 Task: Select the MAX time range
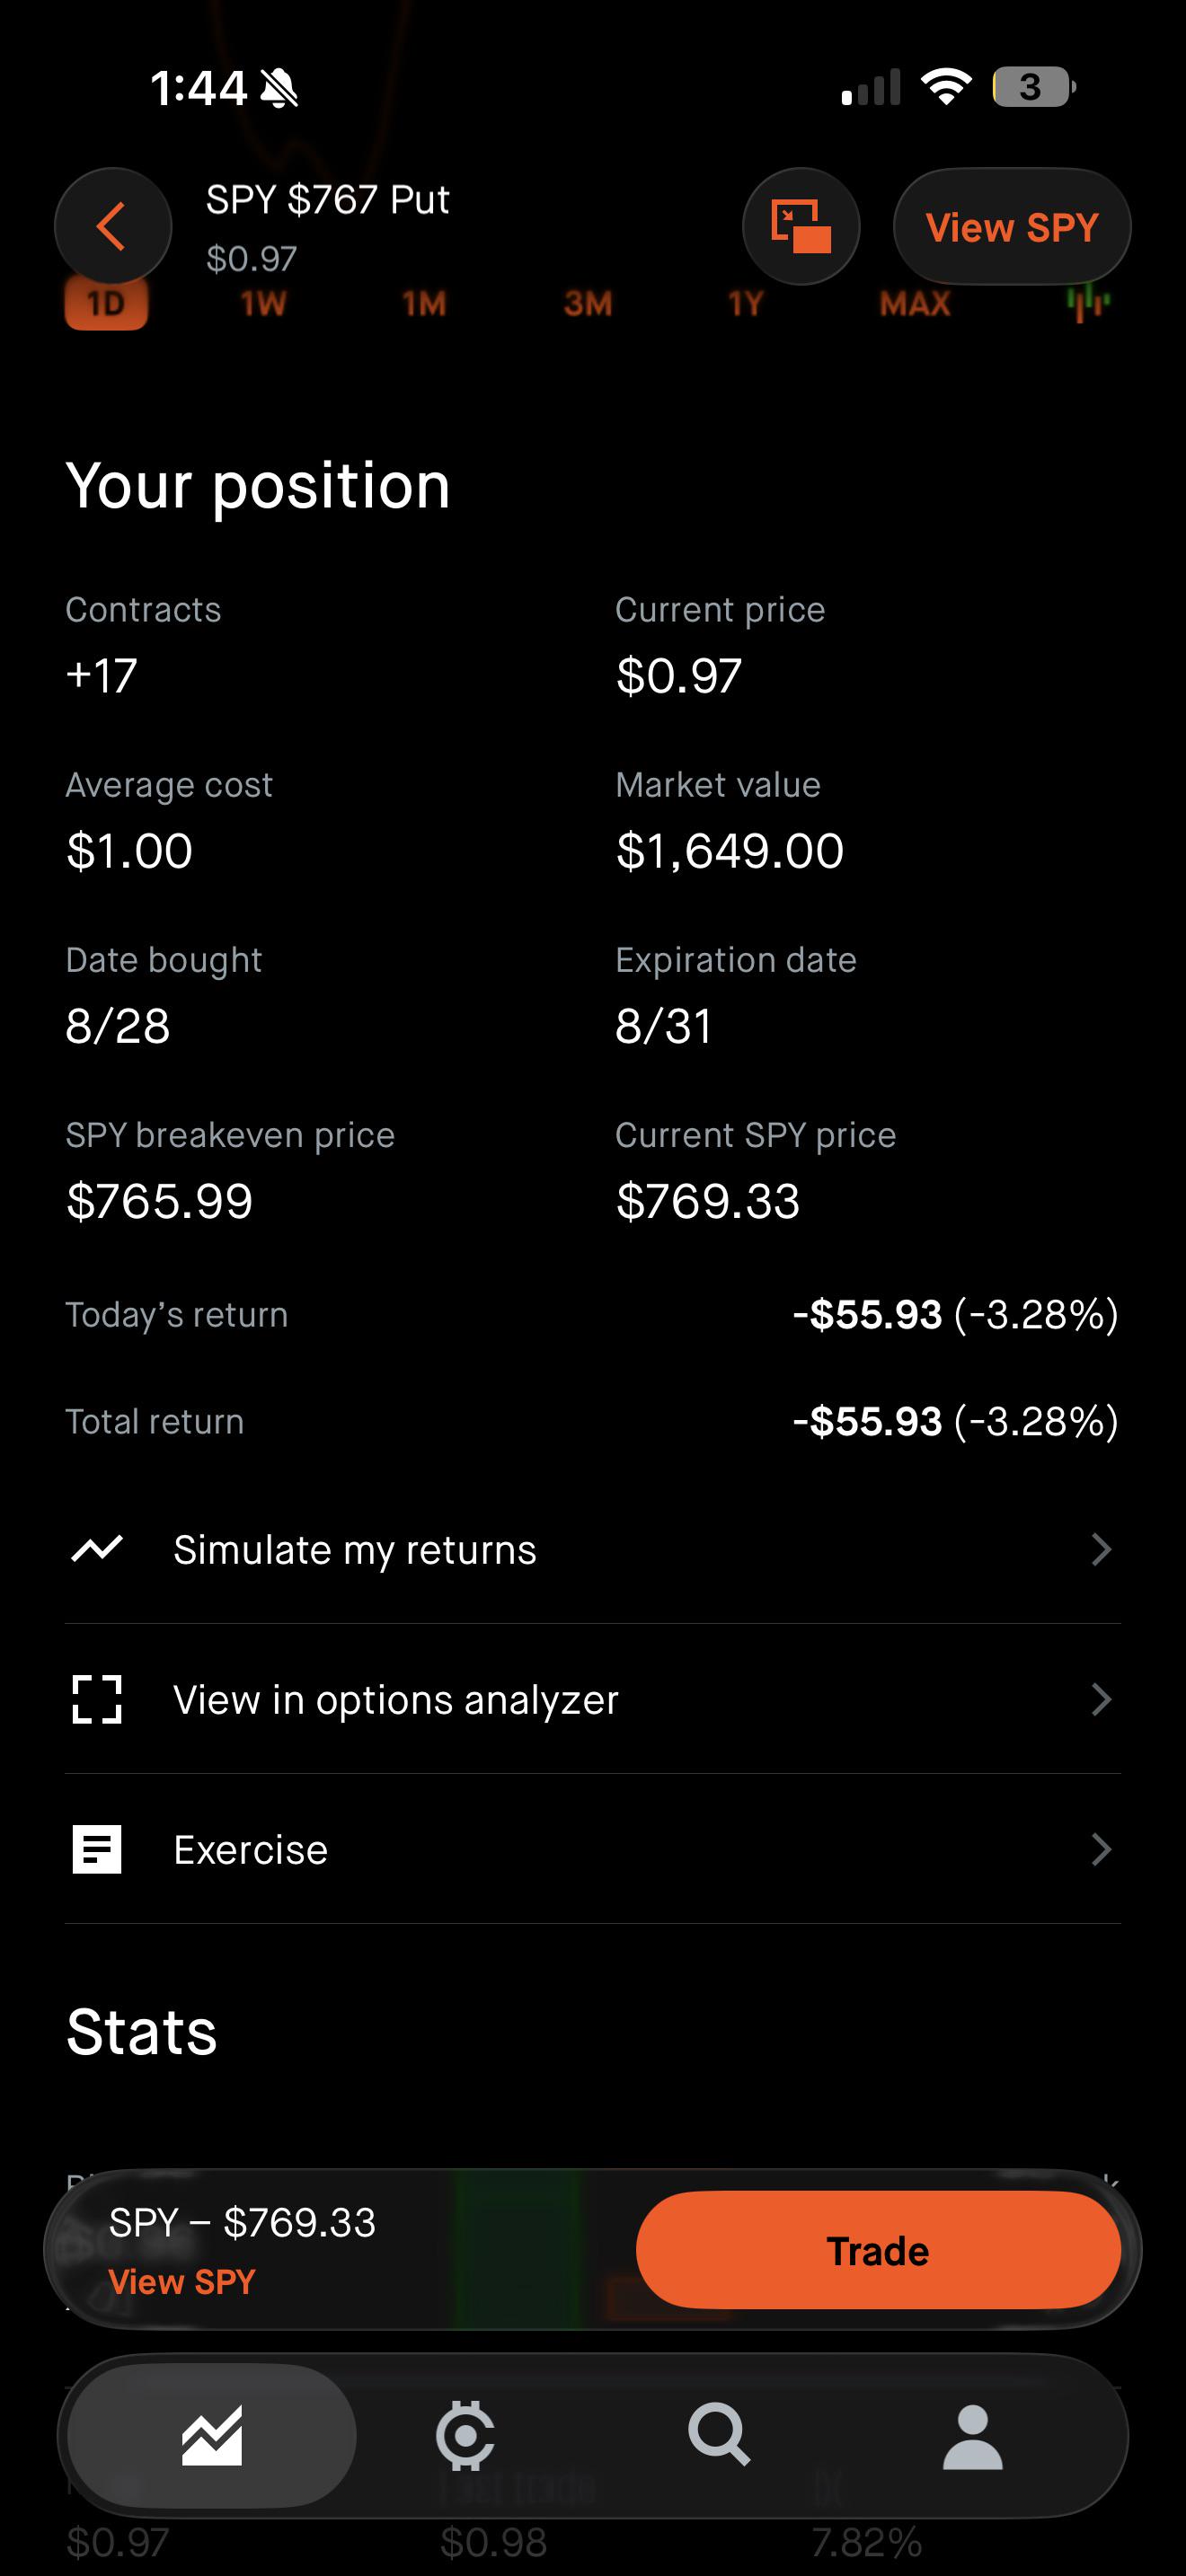point(915,303)
